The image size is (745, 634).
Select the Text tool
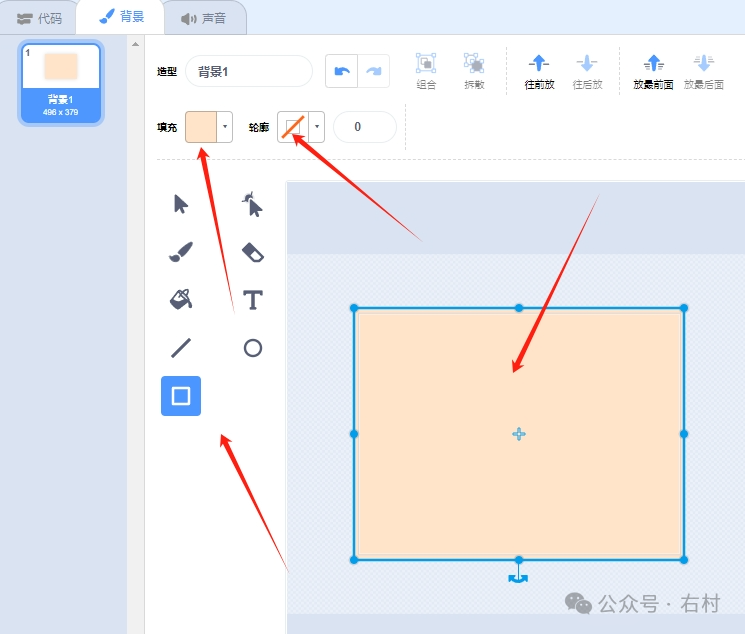point(253,300)
